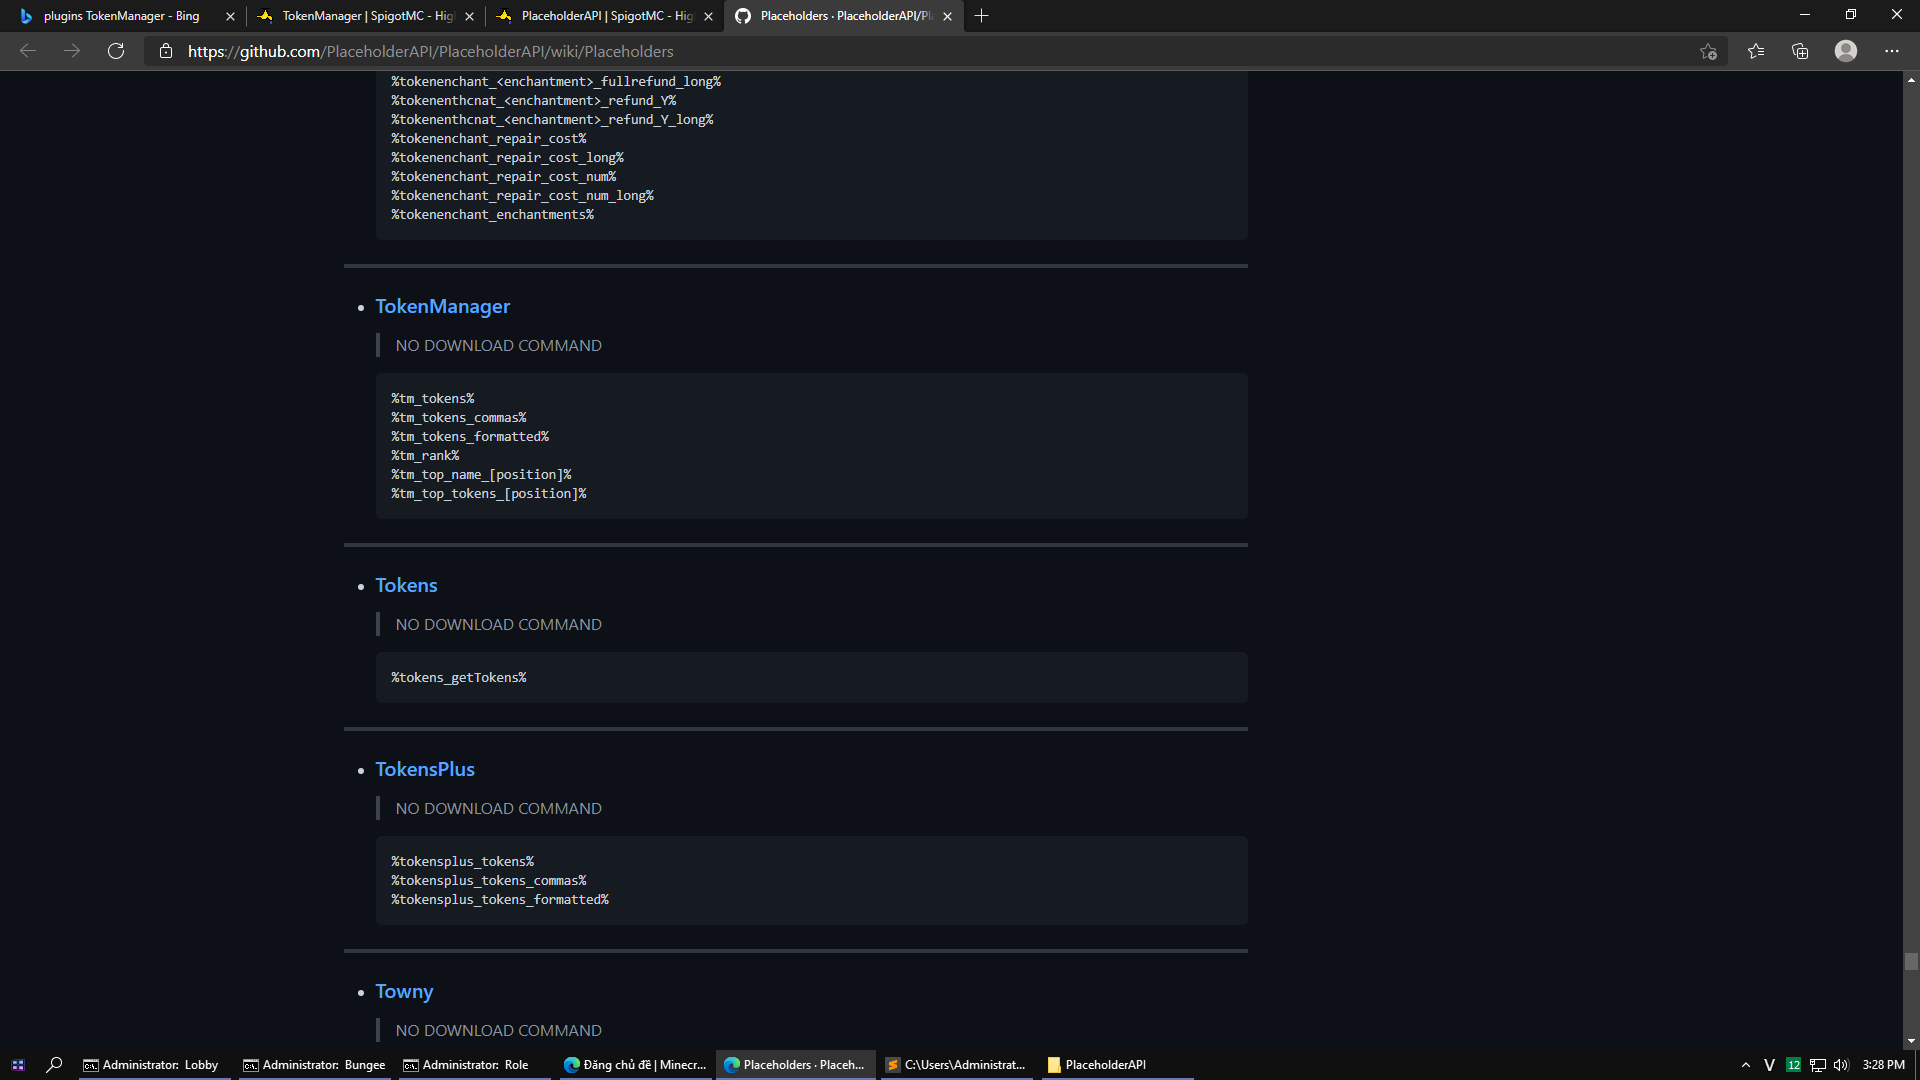
Task: Open the TokensPlus heading link
Action: 425,769
